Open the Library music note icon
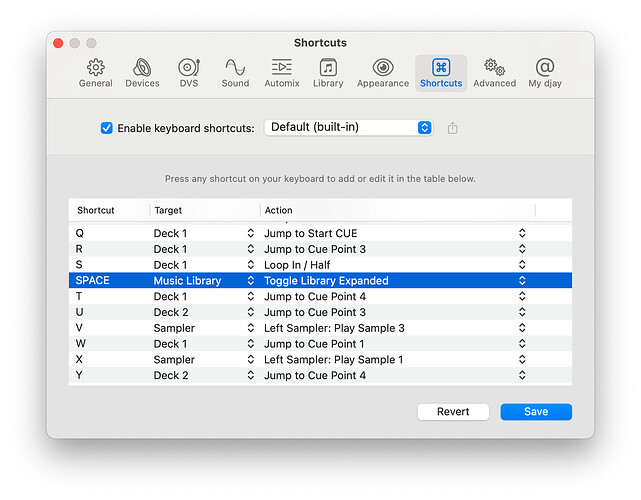This screenshot has height=500, width=641. [x=328, y=68]
